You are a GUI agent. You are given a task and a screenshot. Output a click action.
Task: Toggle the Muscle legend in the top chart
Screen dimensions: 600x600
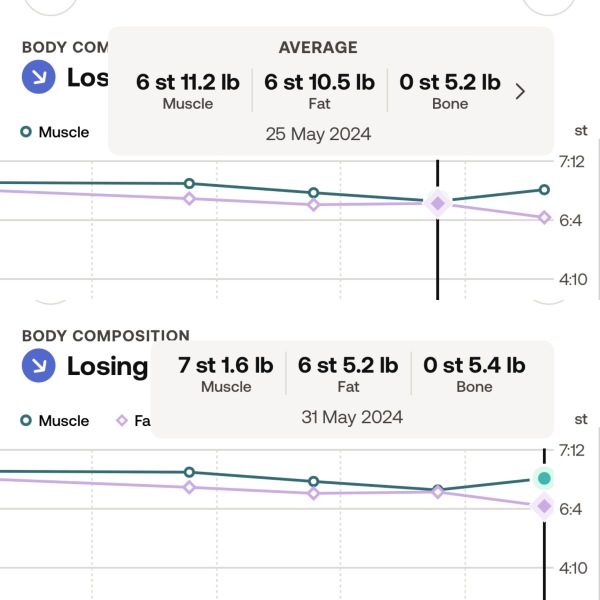click(55, 132)
